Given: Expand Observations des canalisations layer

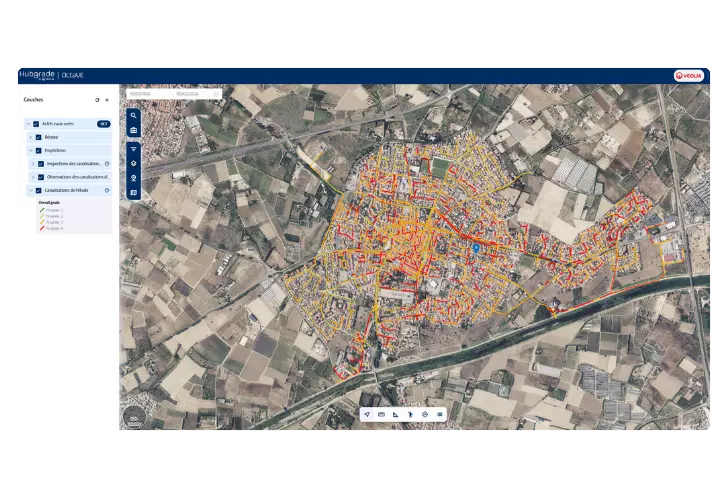Looking at the screenshot, I should pos(33,177).
